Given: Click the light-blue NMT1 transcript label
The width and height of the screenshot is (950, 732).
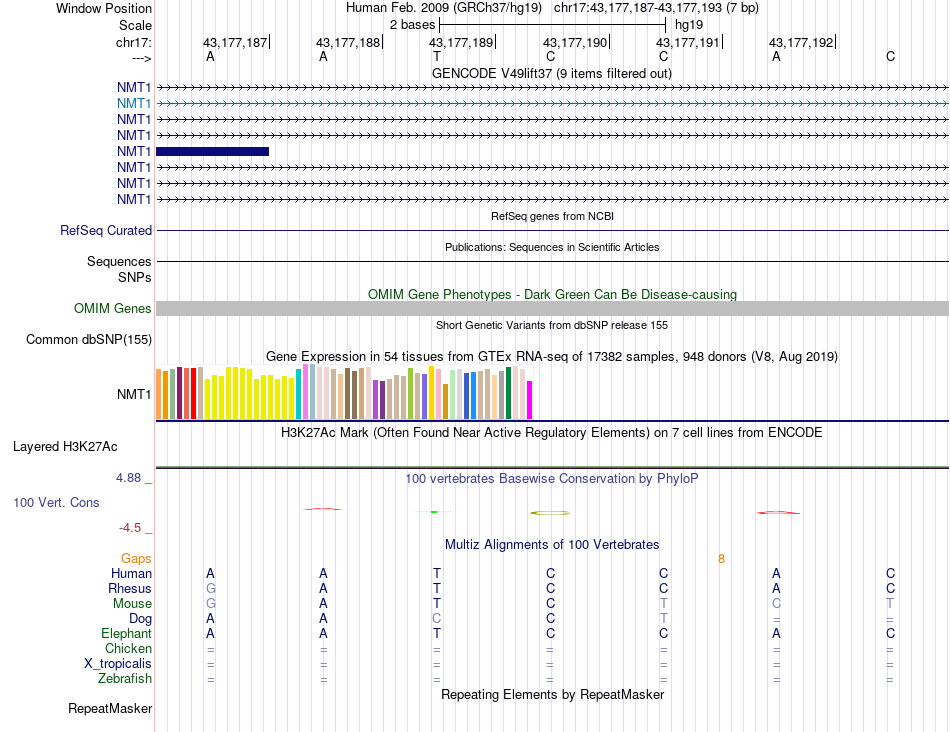Looking at the screenshot, I should 134,104.
